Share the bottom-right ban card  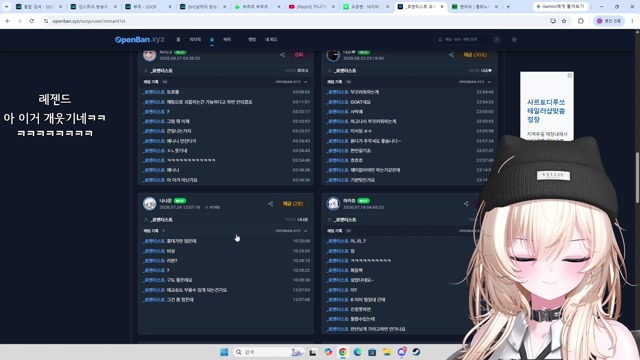pos(466,204)
